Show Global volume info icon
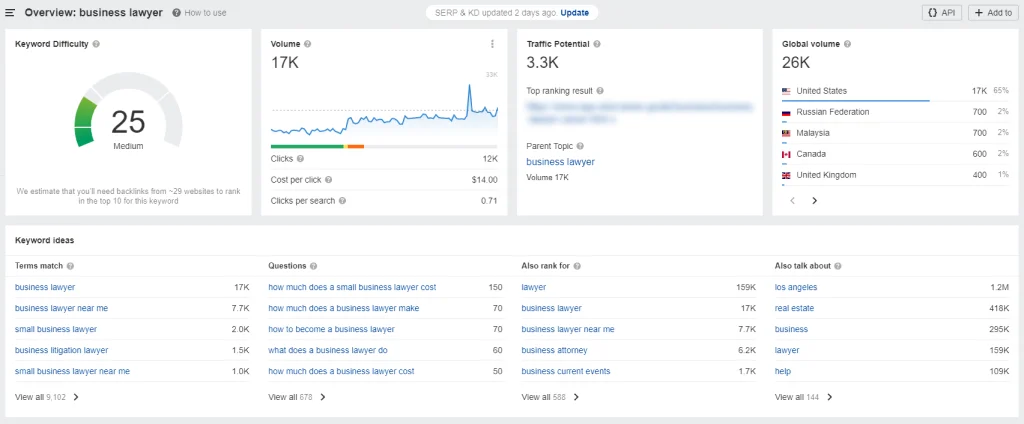The image size is (1024, 424). pyautogui.click(x=847, y=44)
